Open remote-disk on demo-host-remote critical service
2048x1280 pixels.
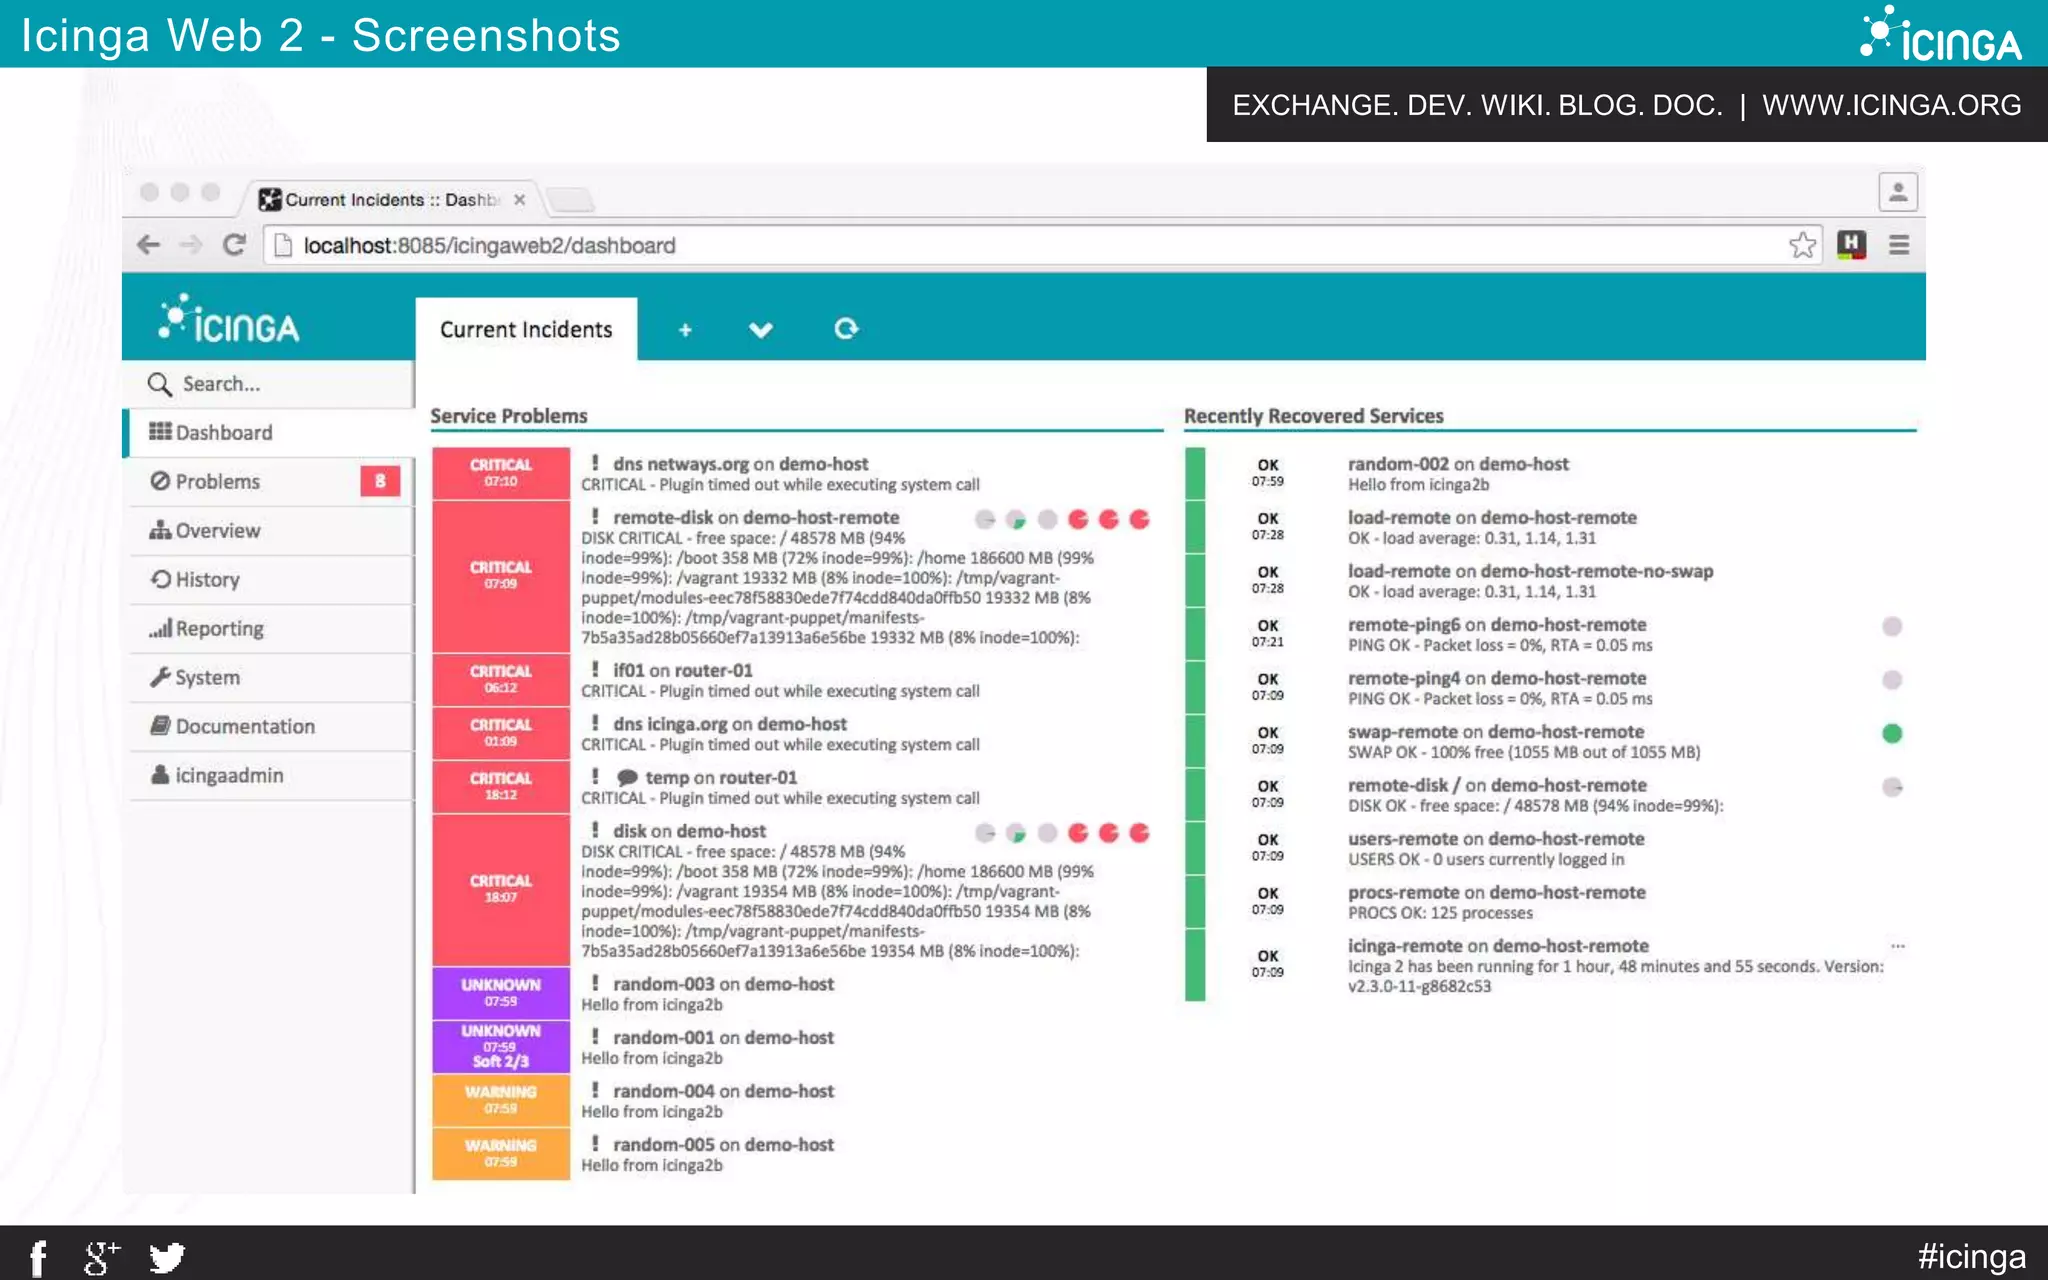[756, 518]
